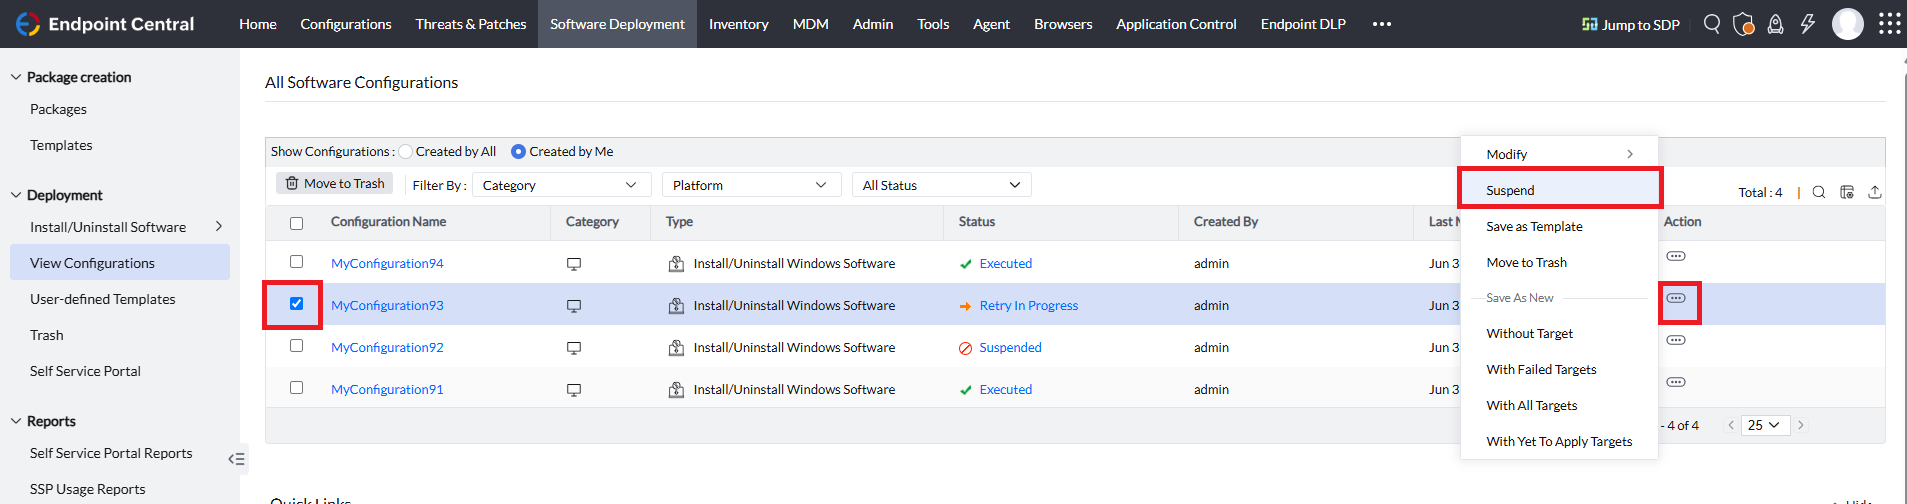Select Save as Template menu entry
The height and width of the screenshot is (504, 1907).
point(1534,227)
